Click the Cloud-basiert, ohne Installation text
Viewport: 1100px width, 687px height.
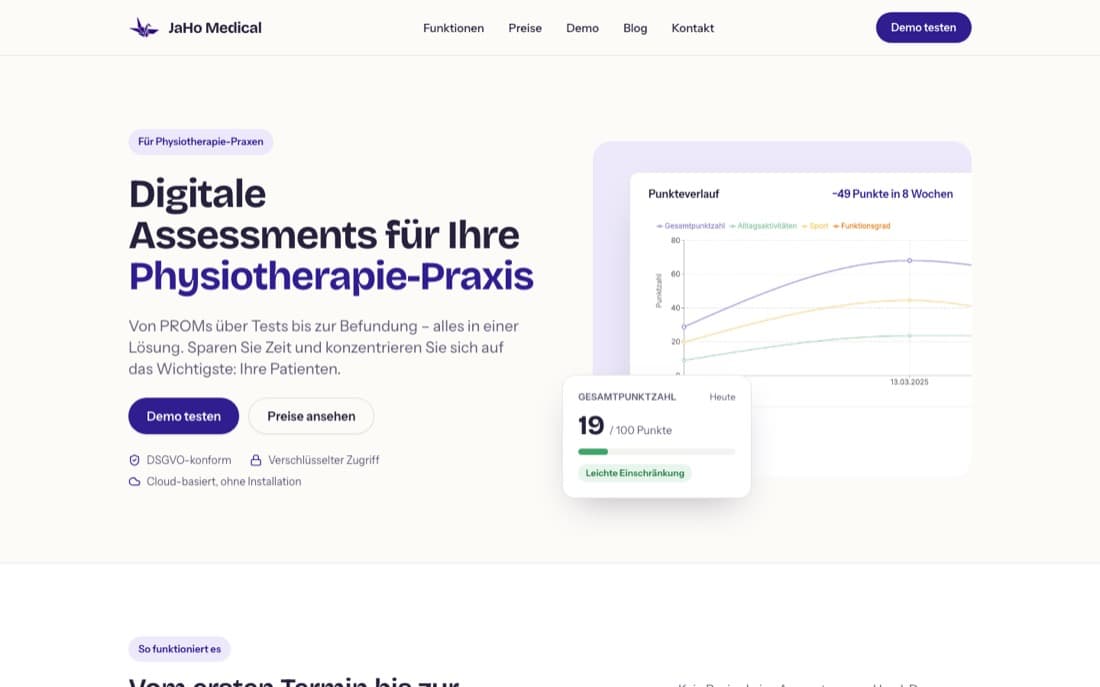click(x=224, y=482)
